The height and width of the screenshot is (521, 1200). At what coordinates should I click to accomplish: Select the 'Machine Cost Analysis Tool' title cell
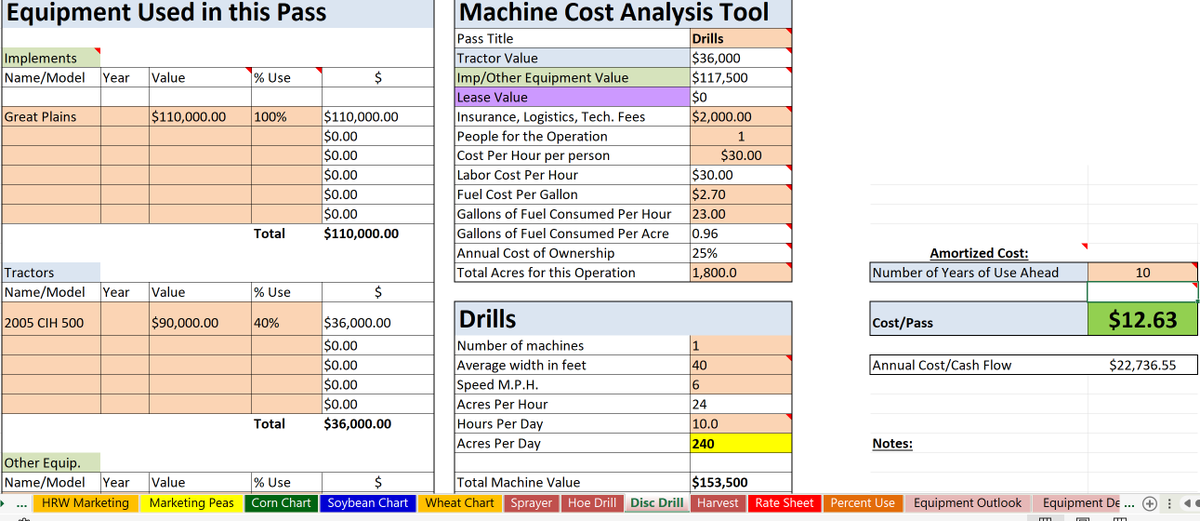623,13
